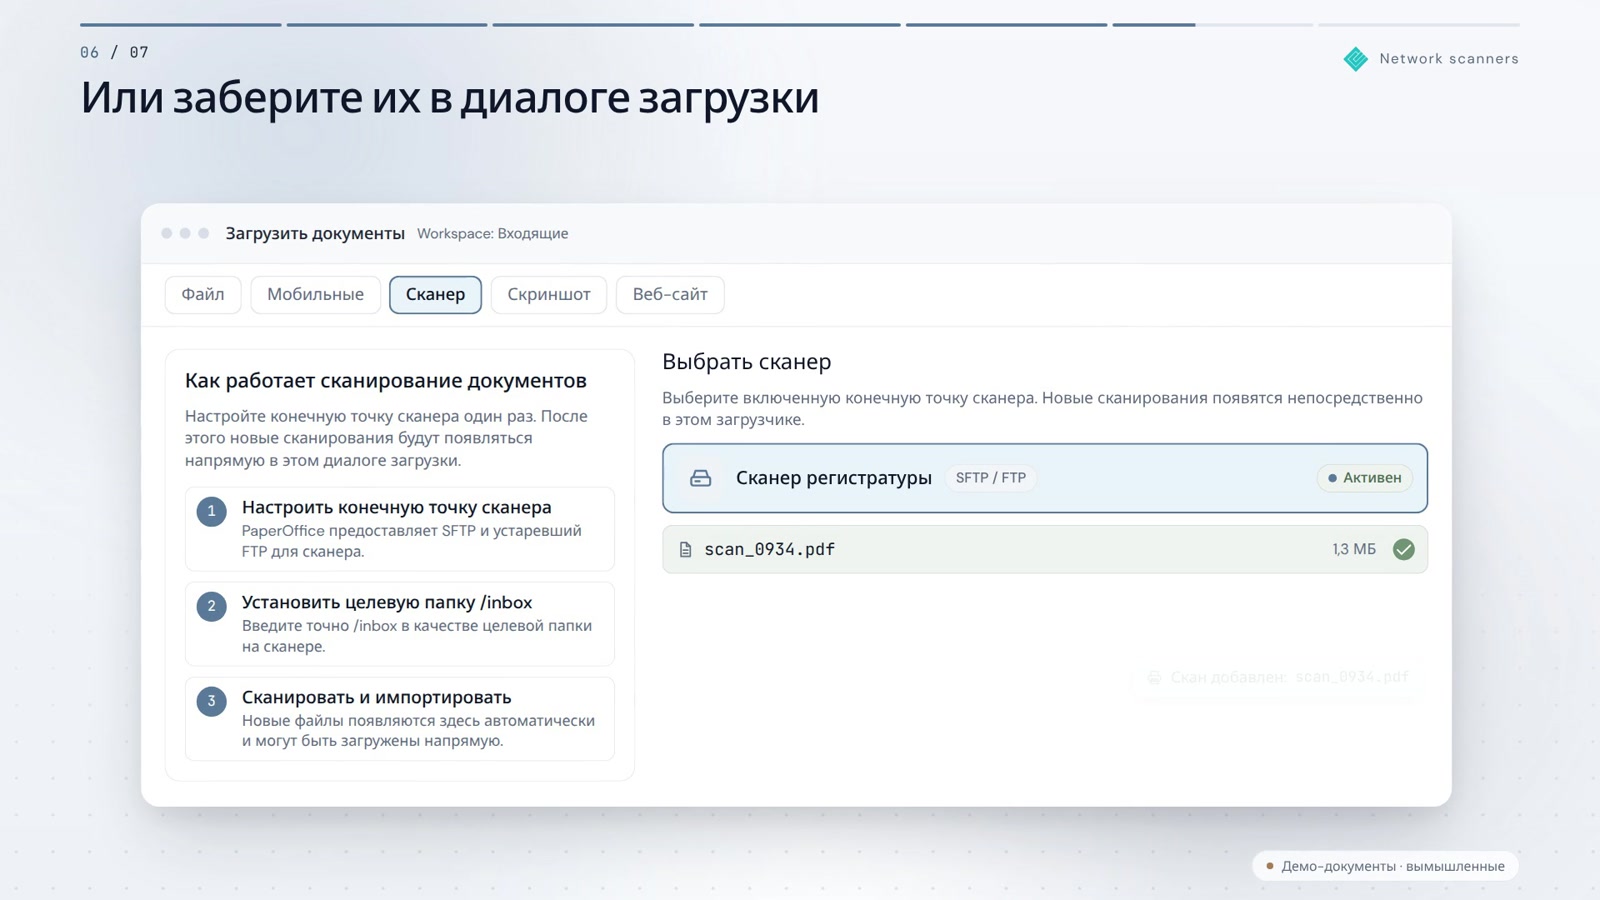Click the first segment of the progress bar
Screen dimensions: 1600x900
click(181, 24)
